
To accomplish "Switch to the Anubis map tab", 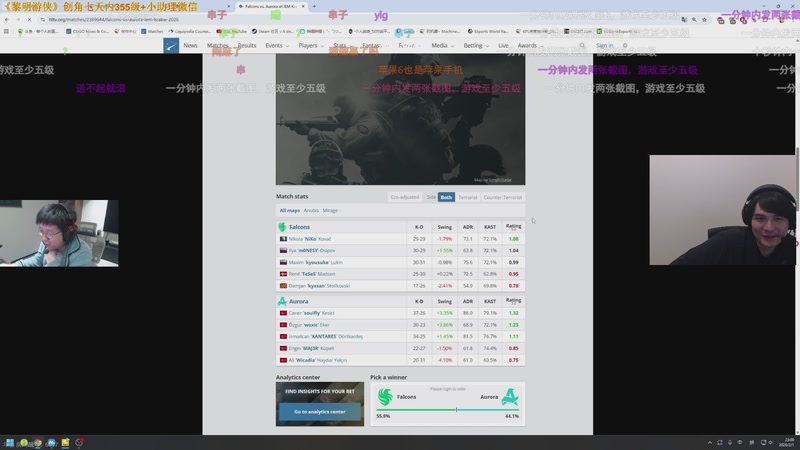I will click(x=311, y=210).
